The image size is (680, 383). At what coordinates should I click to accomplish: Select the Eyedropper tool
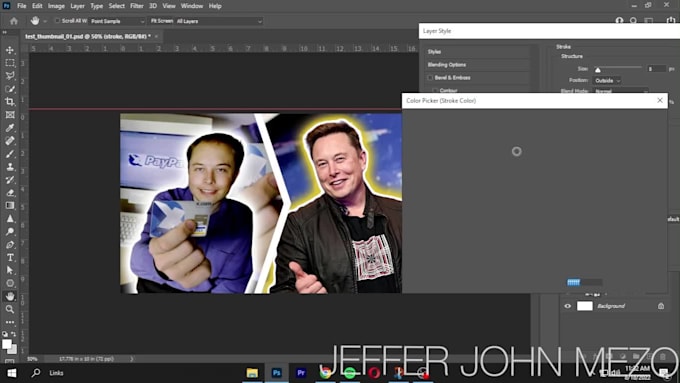coord(10,128)
